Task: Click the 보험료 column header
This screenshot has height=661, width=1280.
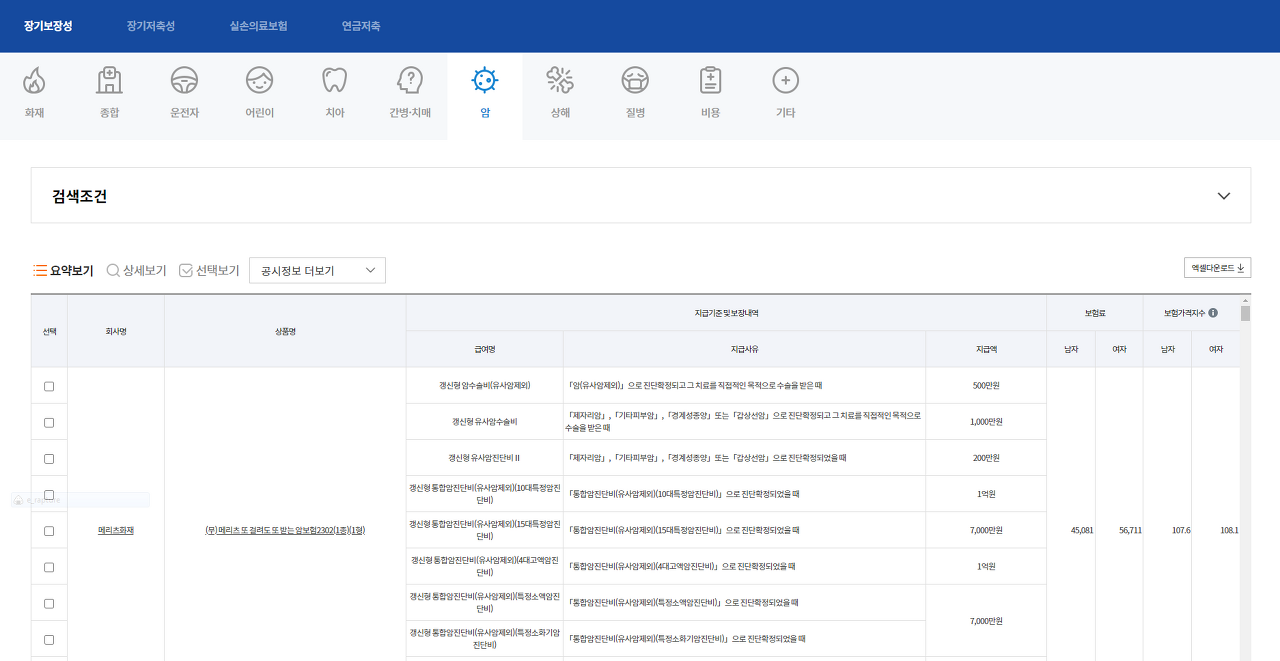Action: tap(1096, 313)
